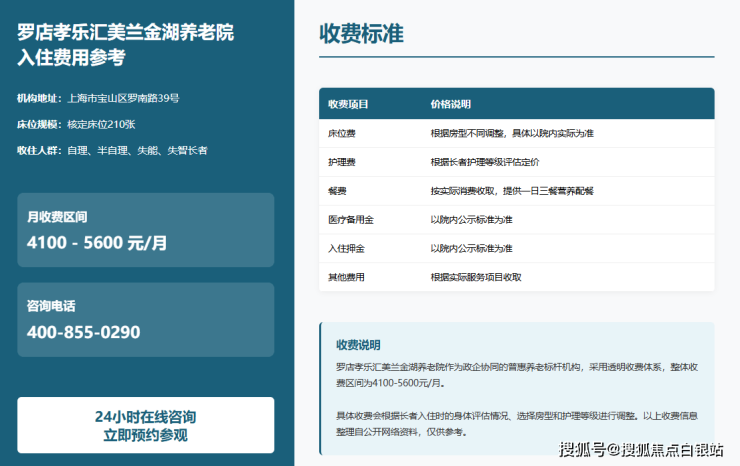
Task: Click the 收费标准 heading
Action: point(362,34)
